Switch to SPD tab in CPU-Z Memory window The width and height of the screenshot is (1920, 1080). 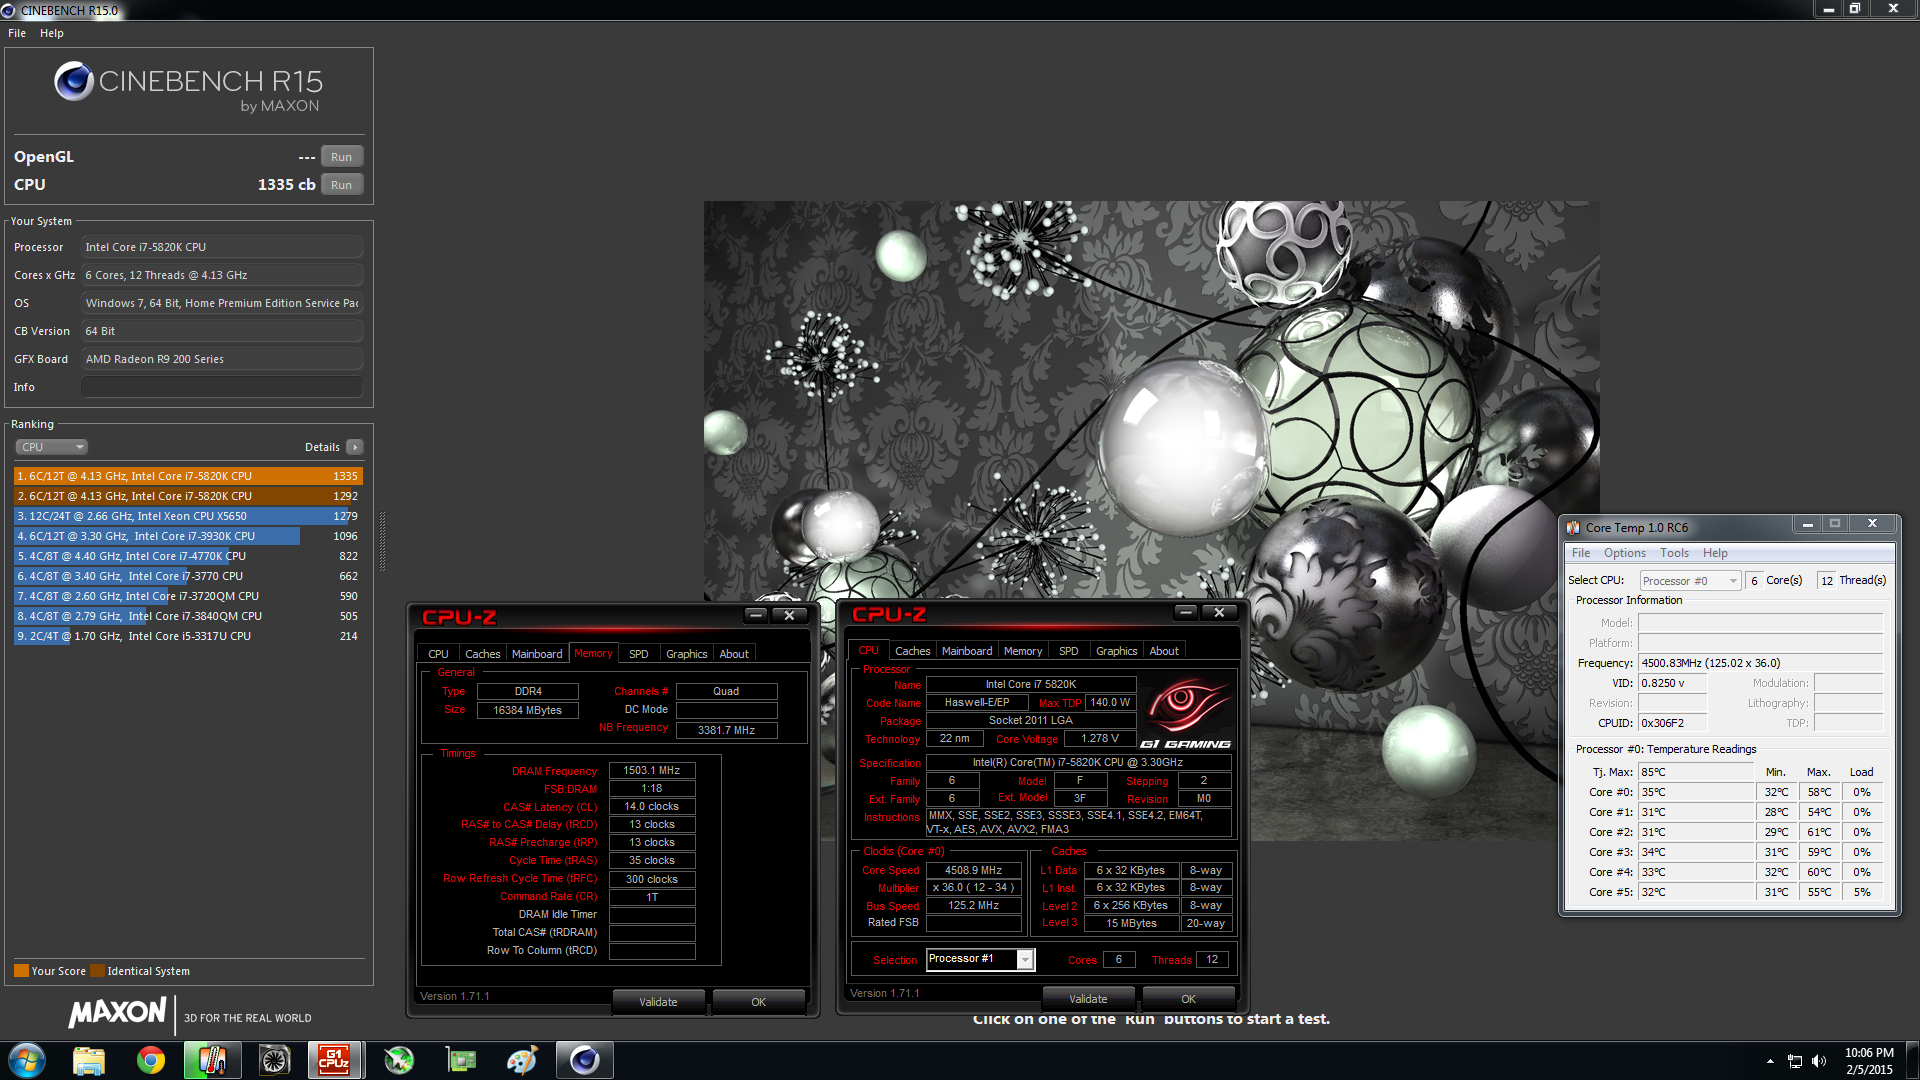point(638,654)
